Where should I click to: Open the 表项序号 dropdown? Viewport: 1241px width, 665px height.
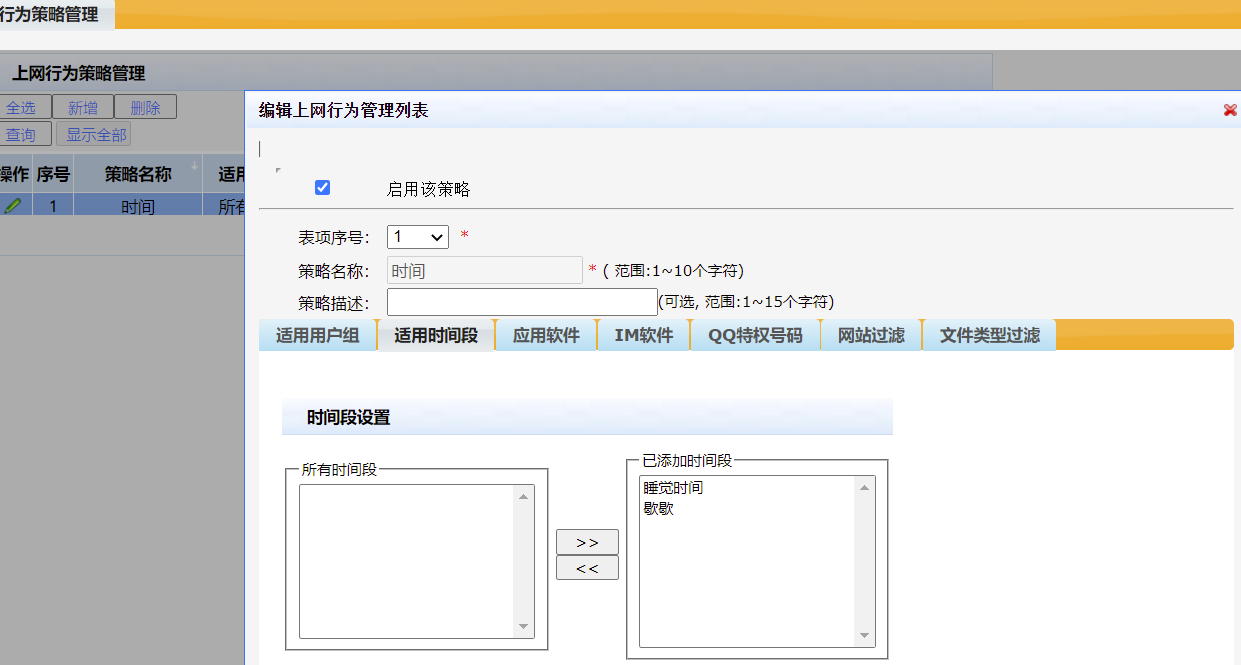418,237
